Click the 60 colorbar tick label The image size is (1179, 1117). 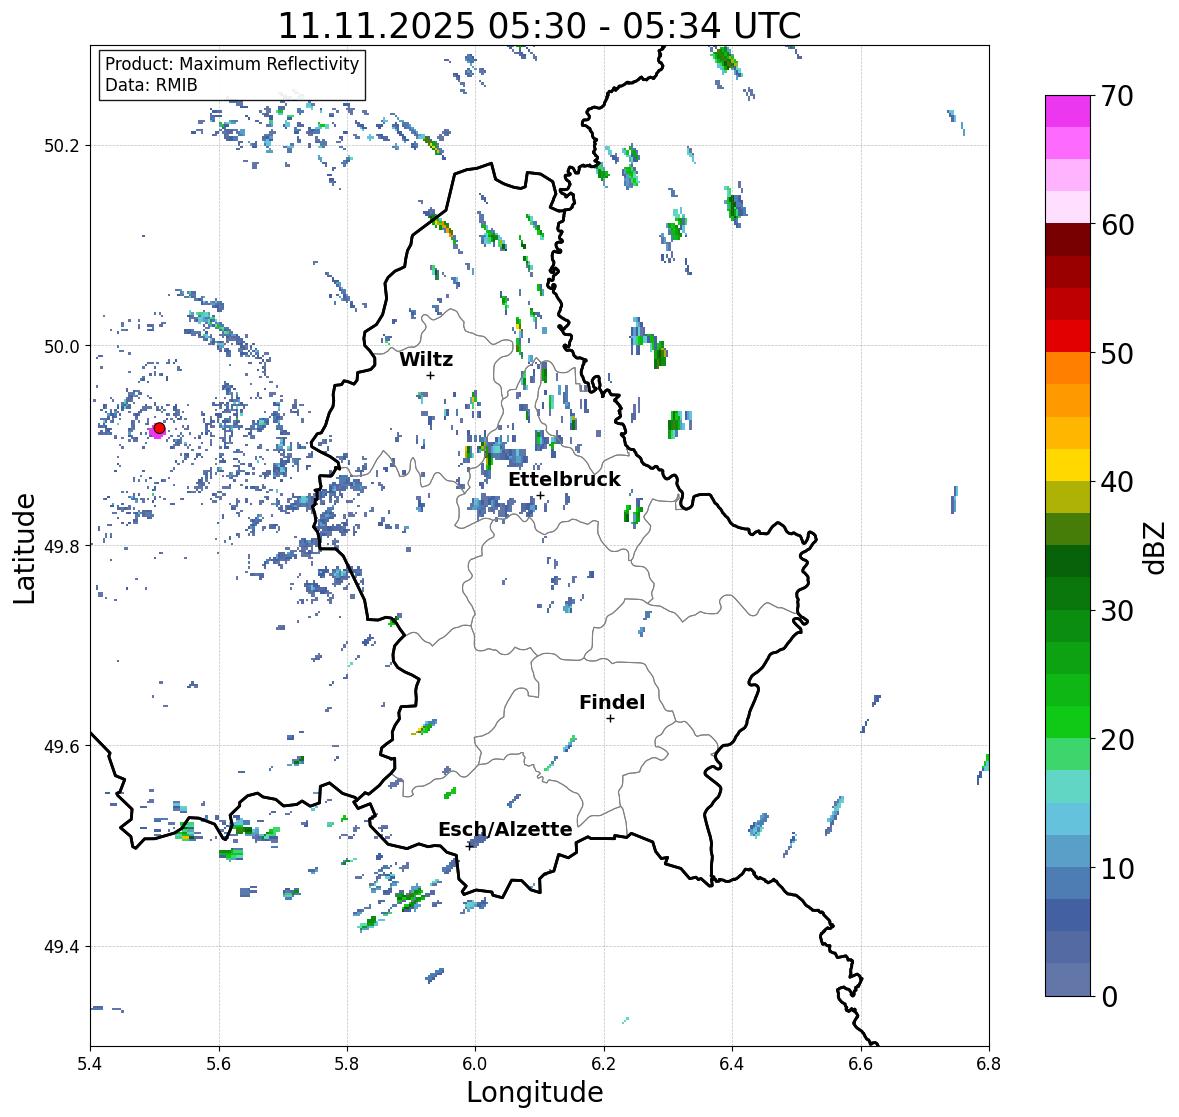(x=1117, y=225)
